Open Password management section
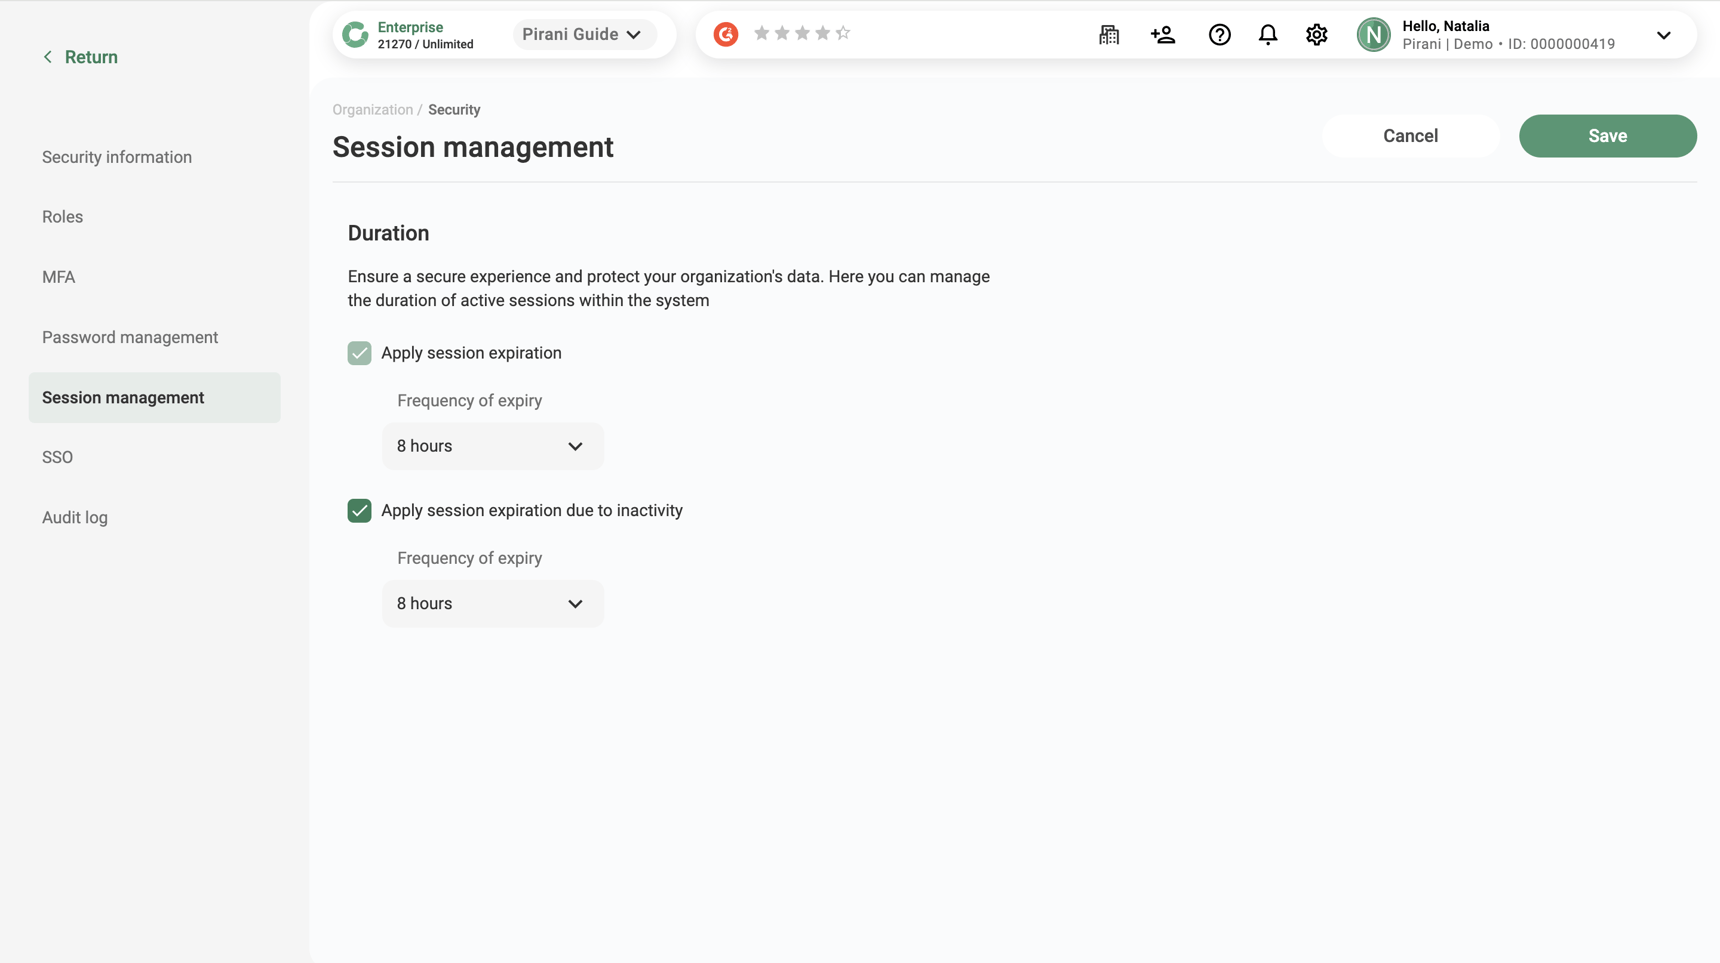This screenshot has height=963, width=1720. point(130,337)
